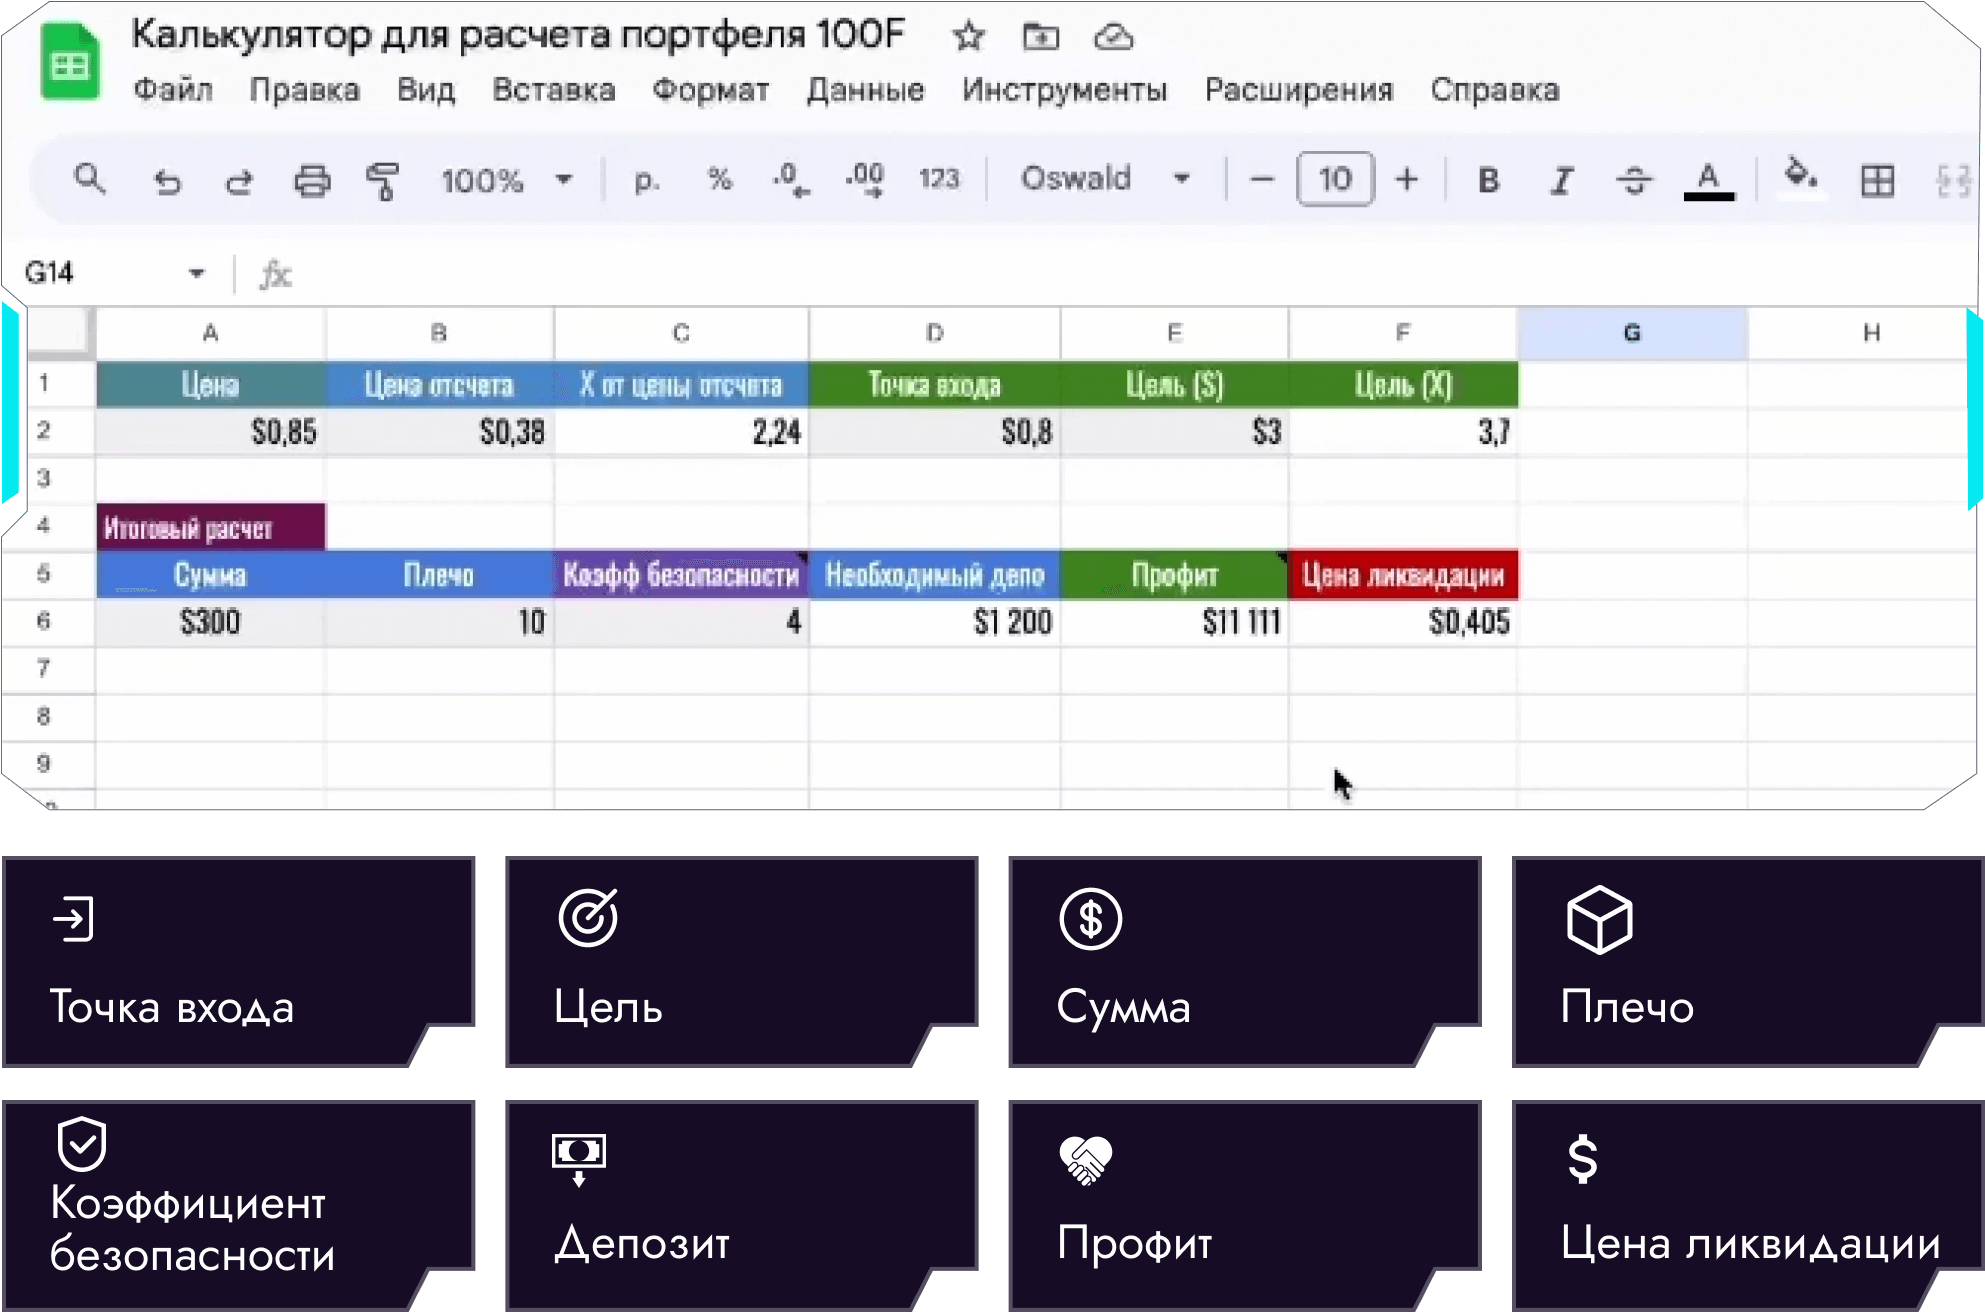Open the Данные menu

(x=865, y=90)
